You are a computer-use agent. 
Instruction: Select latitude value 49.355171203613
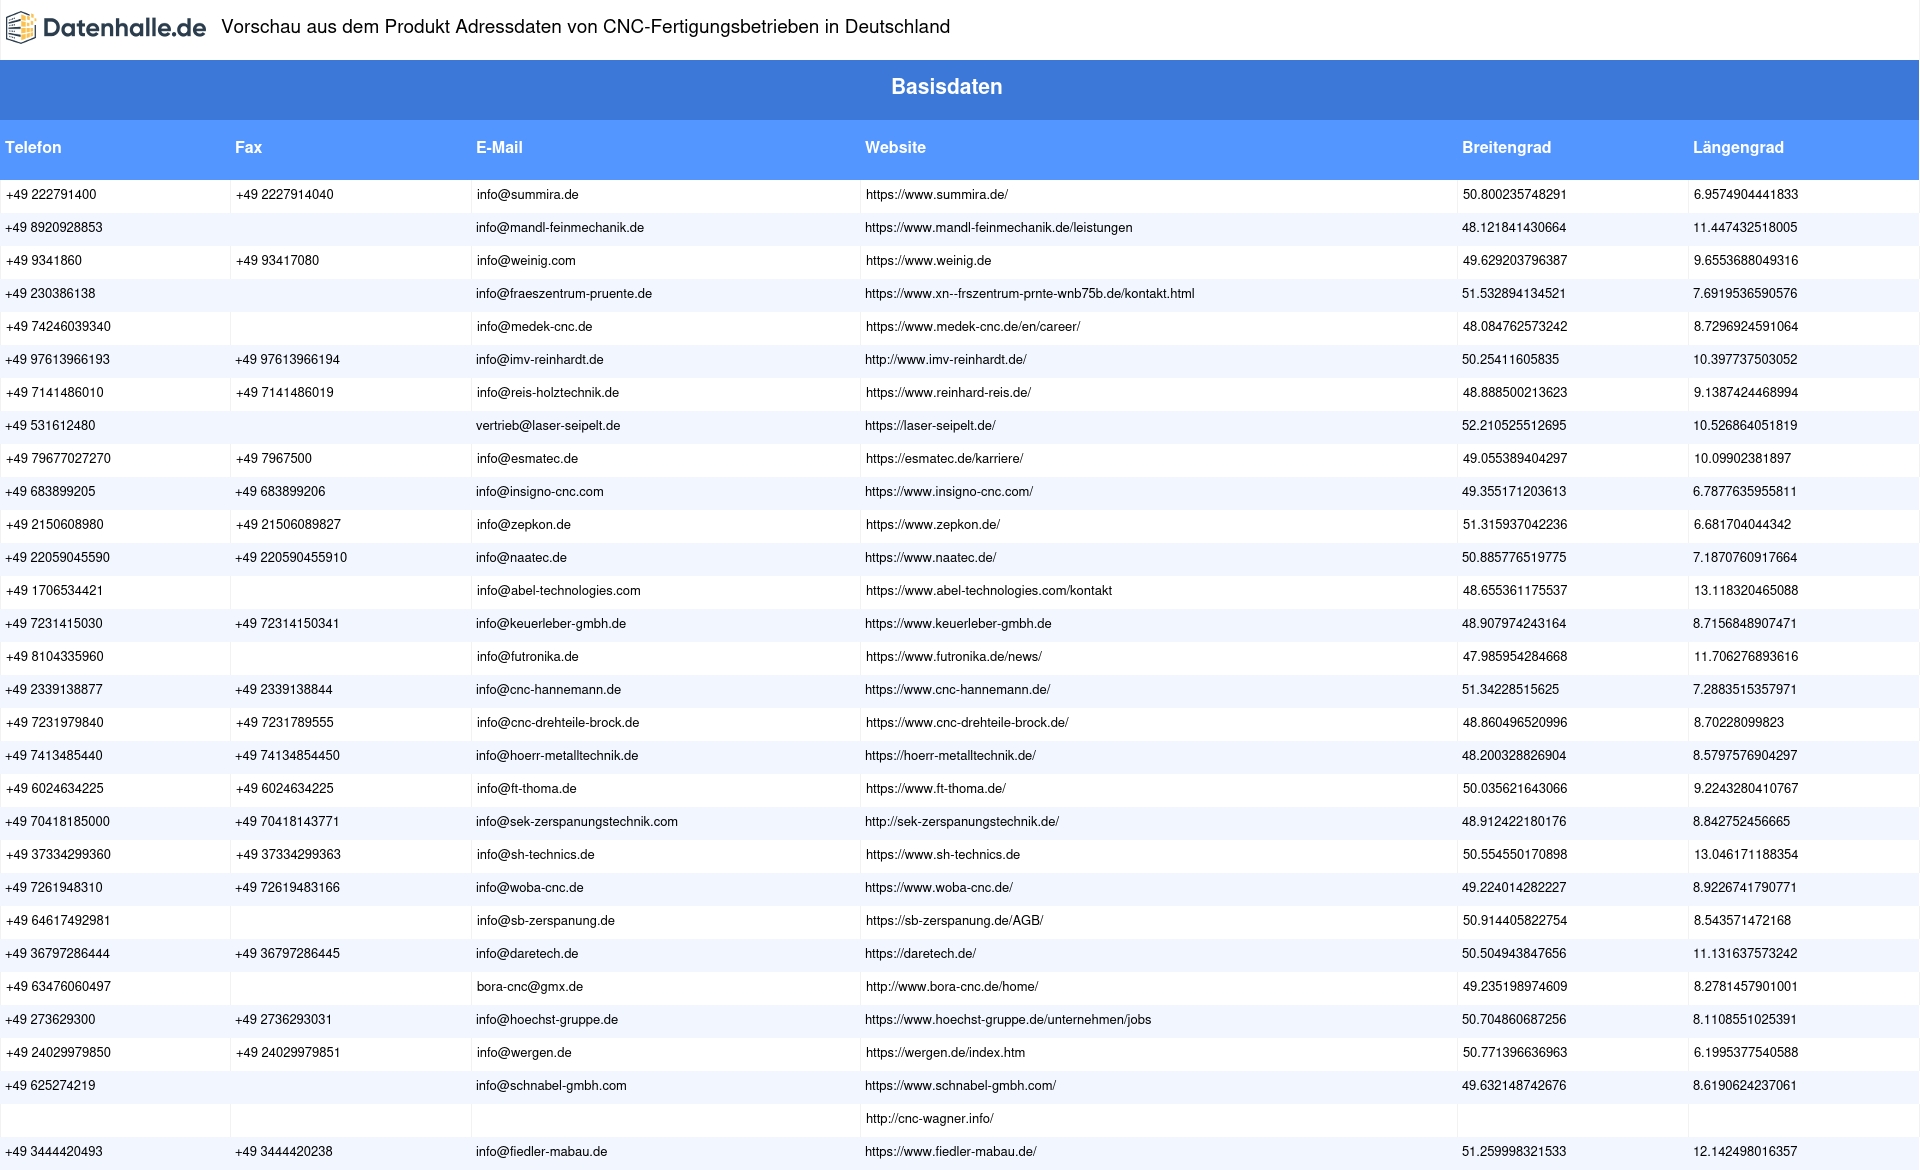[x=1514, y=492]
